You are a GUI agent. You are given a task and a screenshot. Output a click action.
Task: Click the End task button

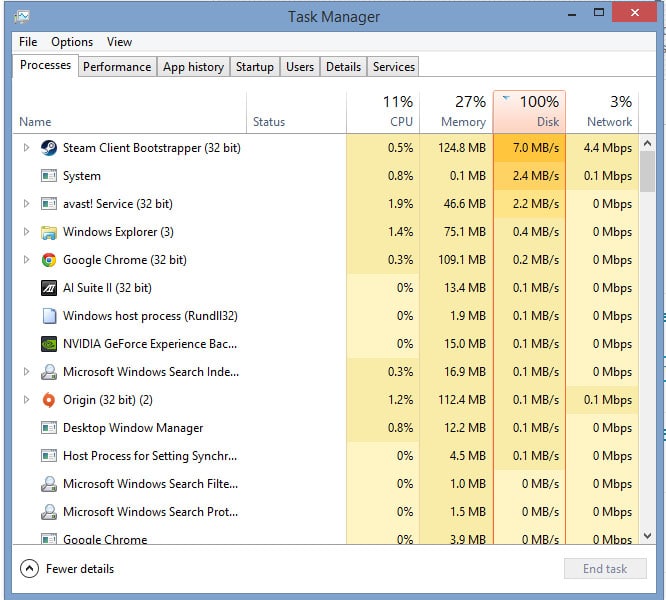605,569
